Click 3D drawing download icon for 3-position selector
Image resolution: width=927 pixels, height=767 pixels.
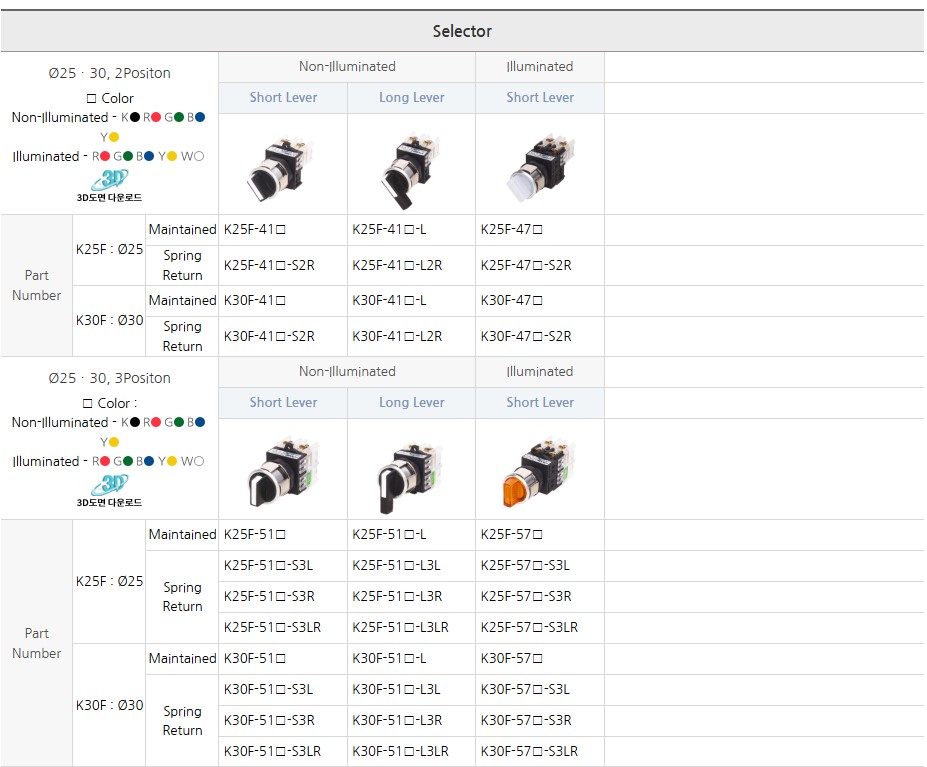pos(109,491)
